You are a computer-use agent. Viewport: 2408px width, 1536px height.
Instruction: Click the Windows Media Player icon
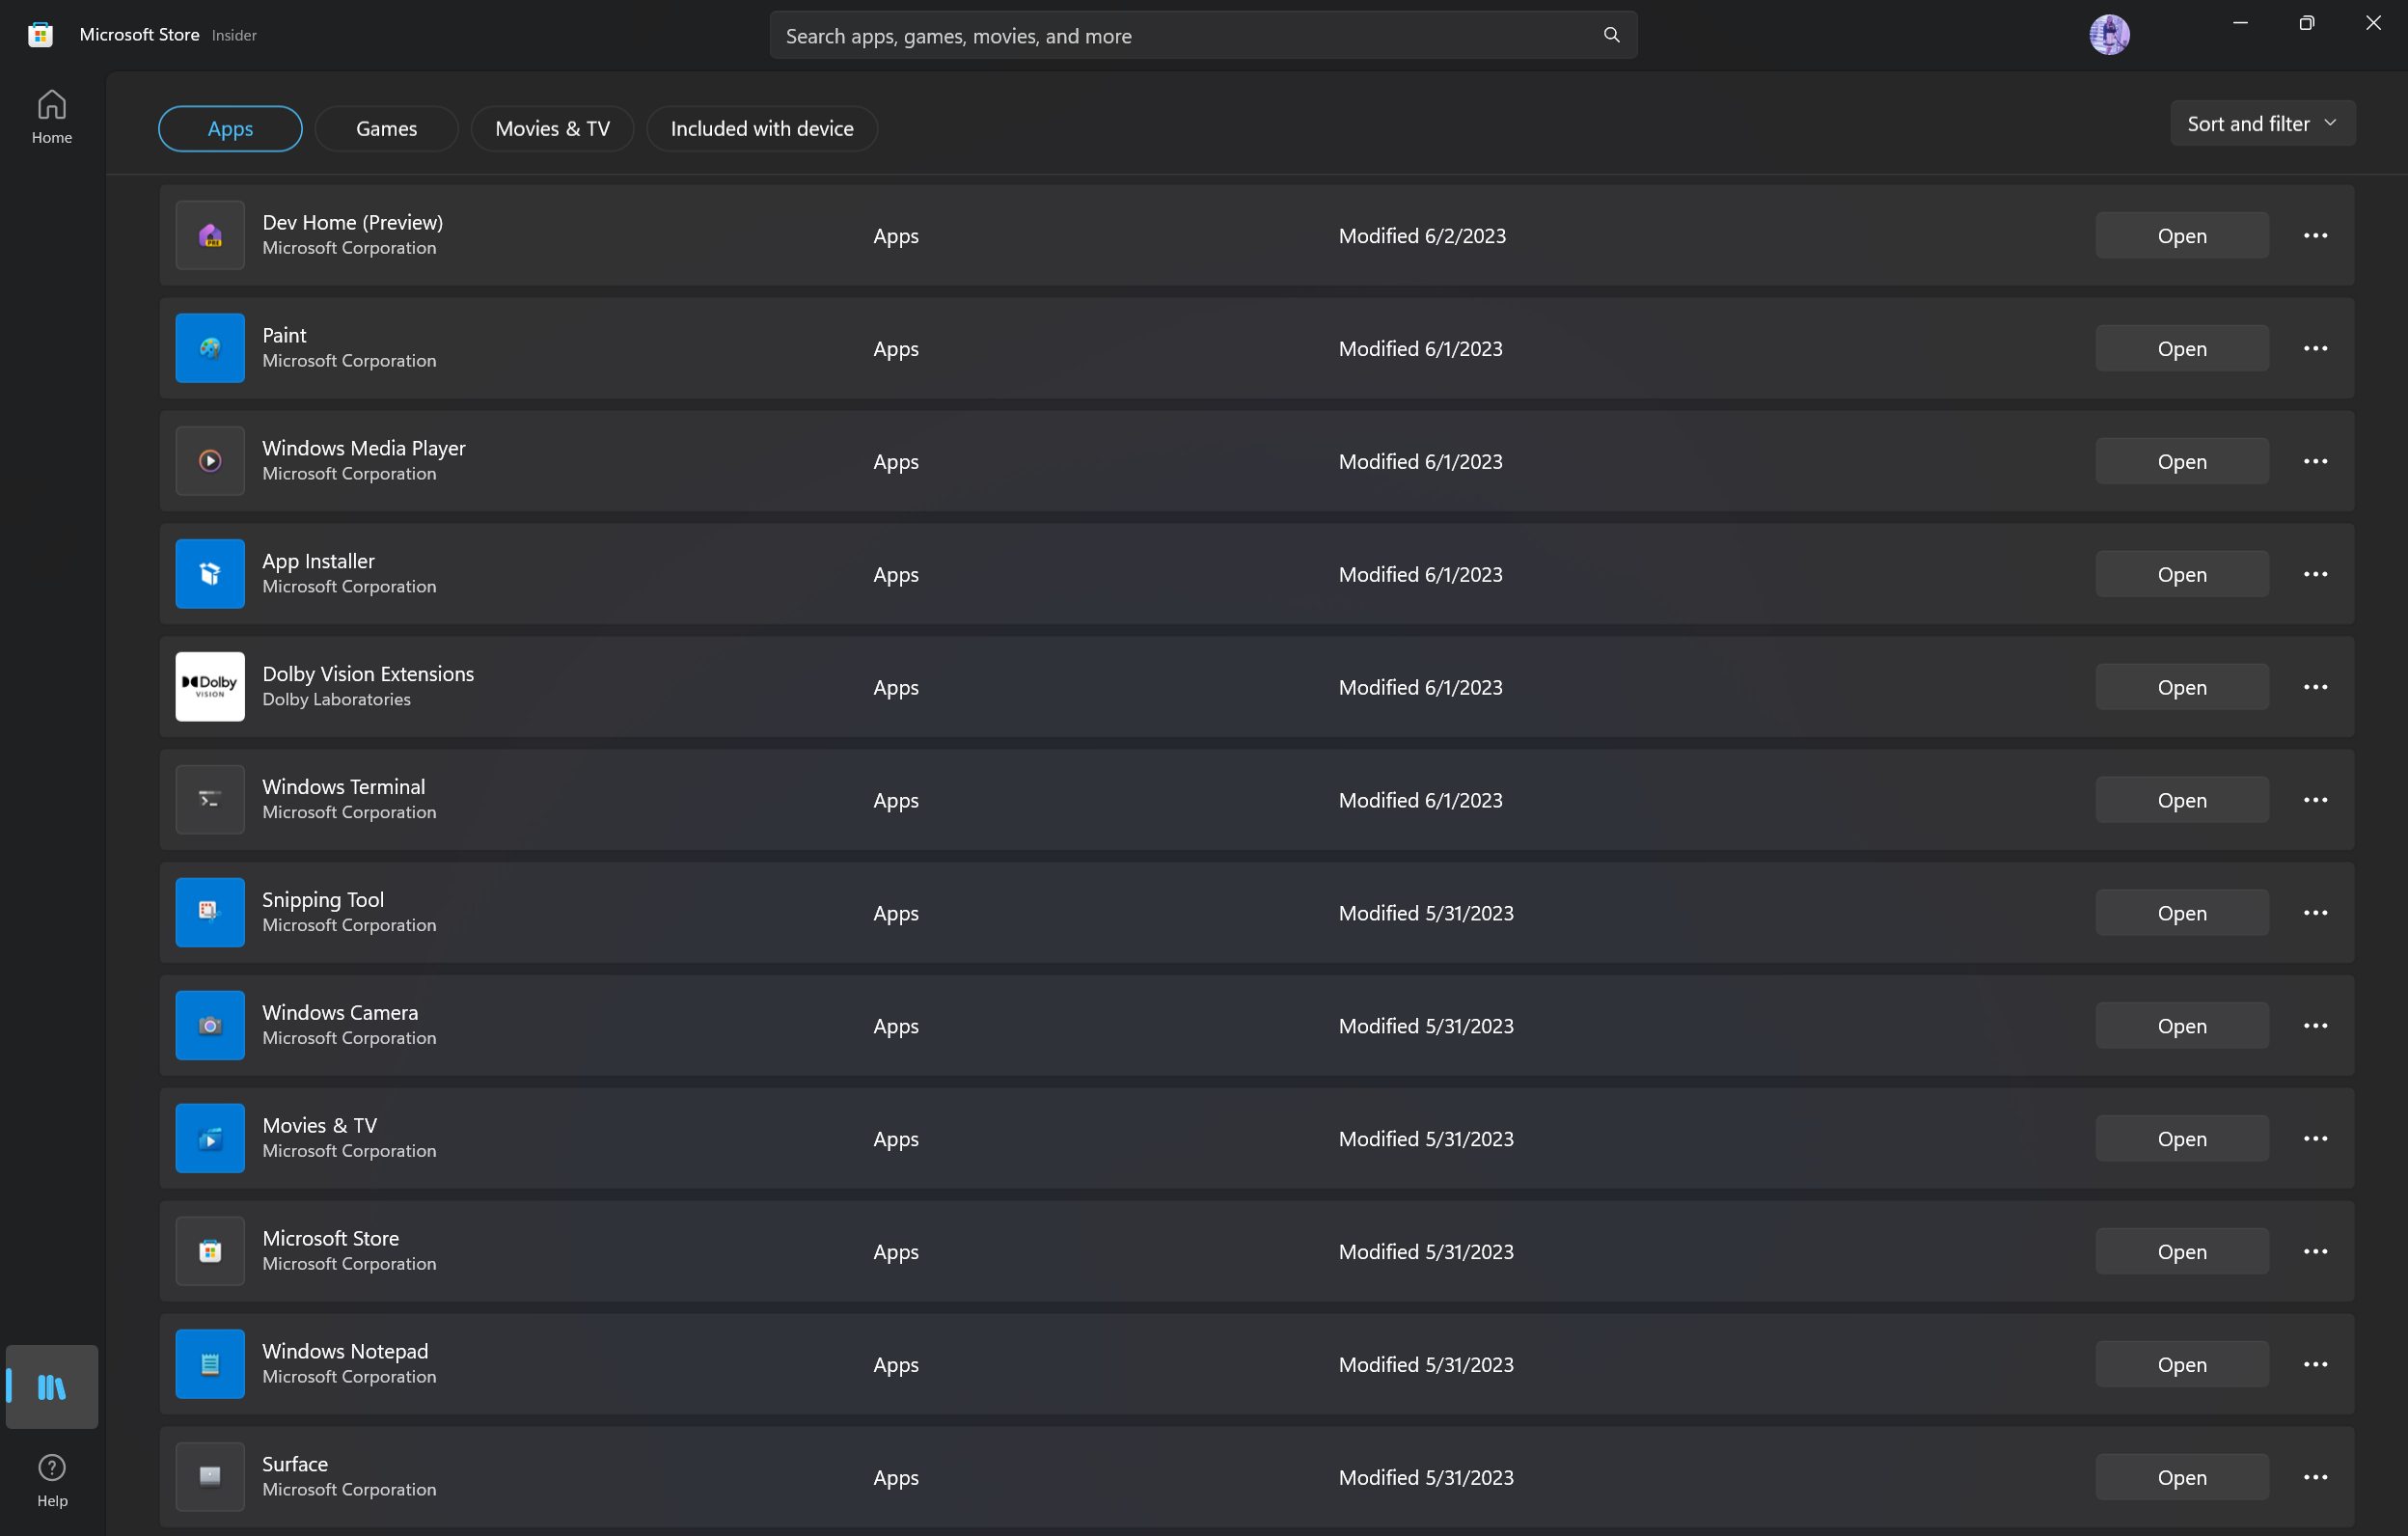[209, 460]
